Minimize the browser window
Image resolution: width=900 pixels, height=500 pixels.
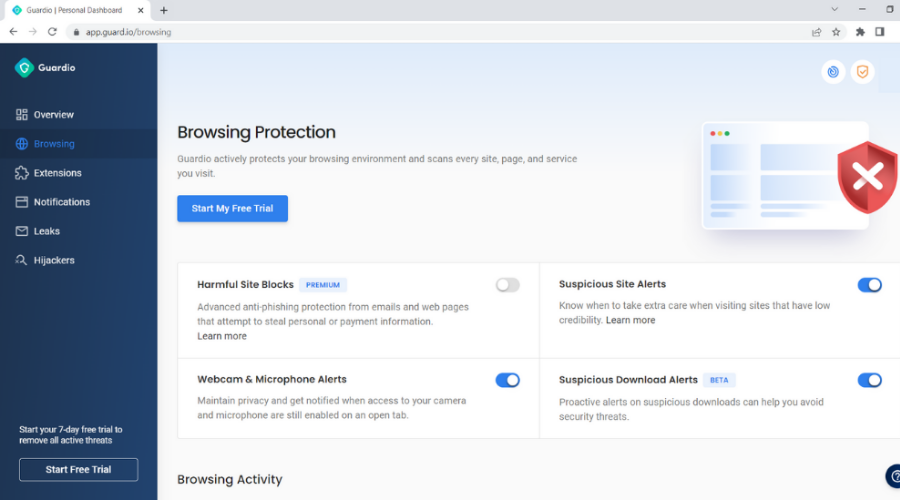tap(862, 10)
